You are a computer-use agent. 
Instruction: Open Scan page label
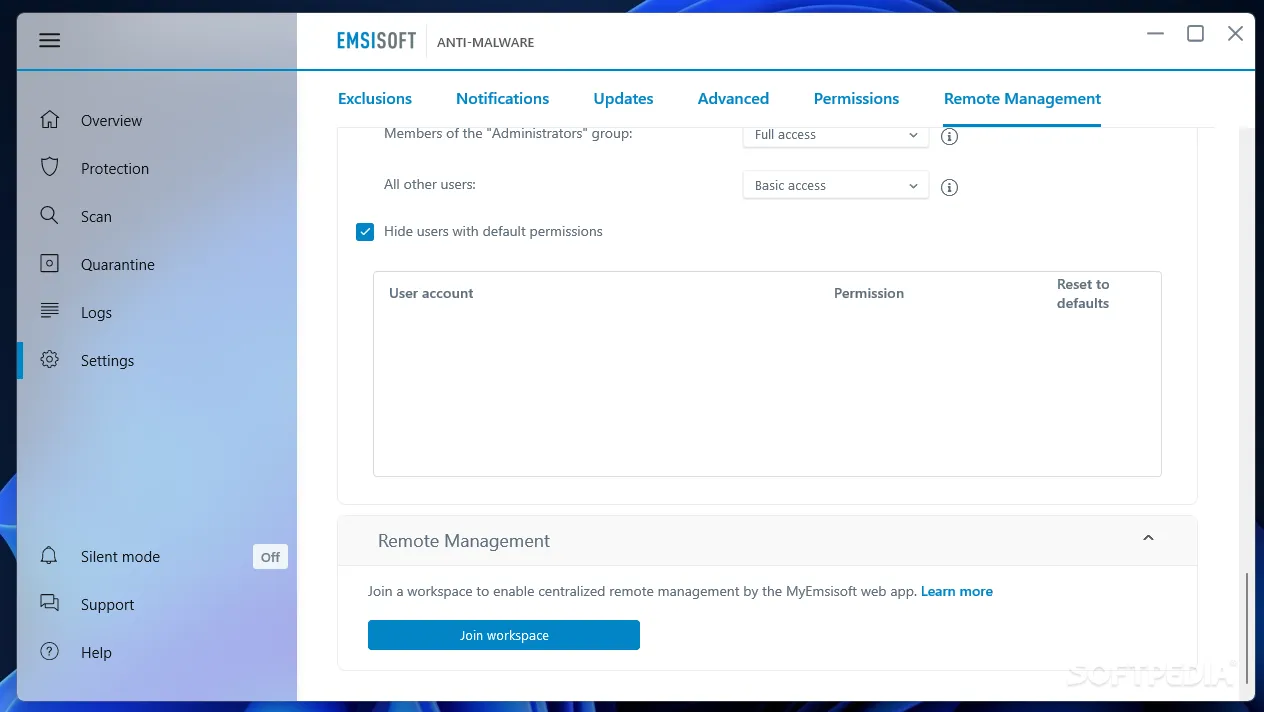point(96,216)
